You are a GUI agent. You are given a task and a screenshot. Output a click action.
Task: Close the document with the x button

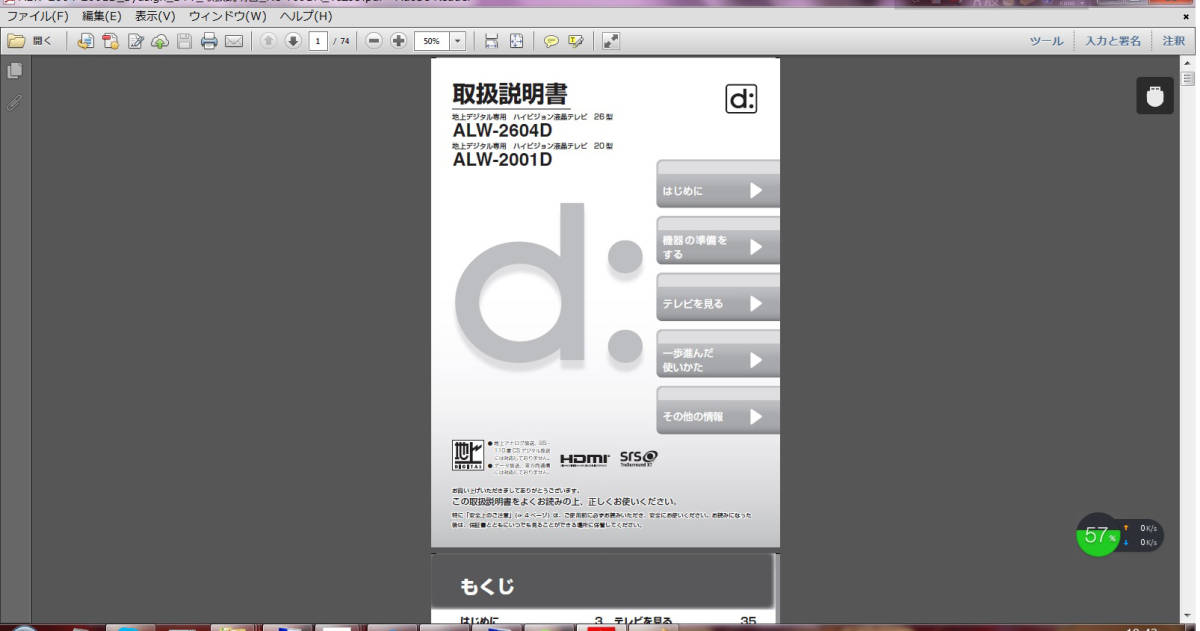pyautogui.click(x=1186, y=16)
